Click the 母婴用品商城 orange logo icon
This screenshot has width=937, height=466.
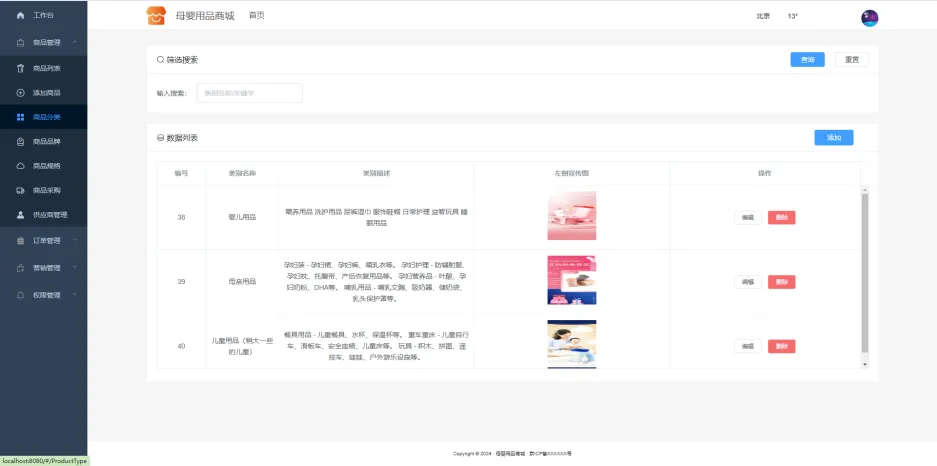(156, 16)
